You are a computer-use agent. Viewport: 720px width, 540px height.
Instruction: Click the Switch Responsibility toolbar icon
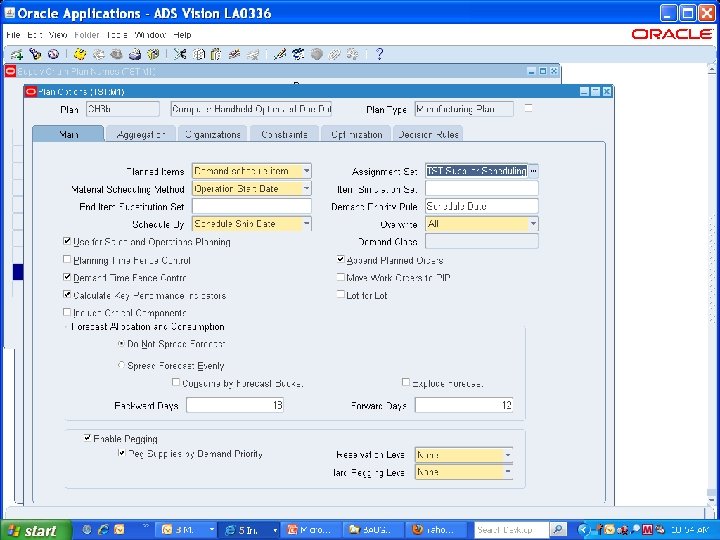click(x=116, y=55)
